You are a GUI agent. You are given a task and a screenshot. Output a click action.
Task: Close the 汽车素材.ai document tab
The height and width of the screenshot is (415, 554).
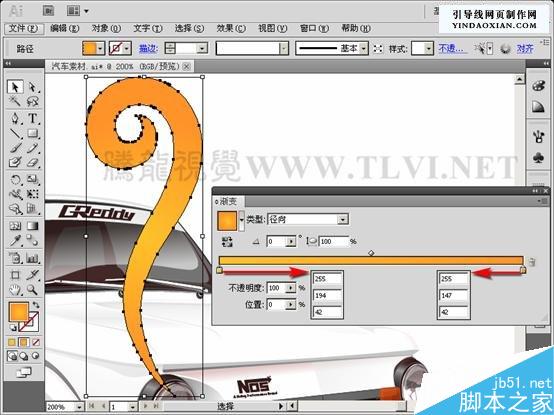click(x=187, y=66)
